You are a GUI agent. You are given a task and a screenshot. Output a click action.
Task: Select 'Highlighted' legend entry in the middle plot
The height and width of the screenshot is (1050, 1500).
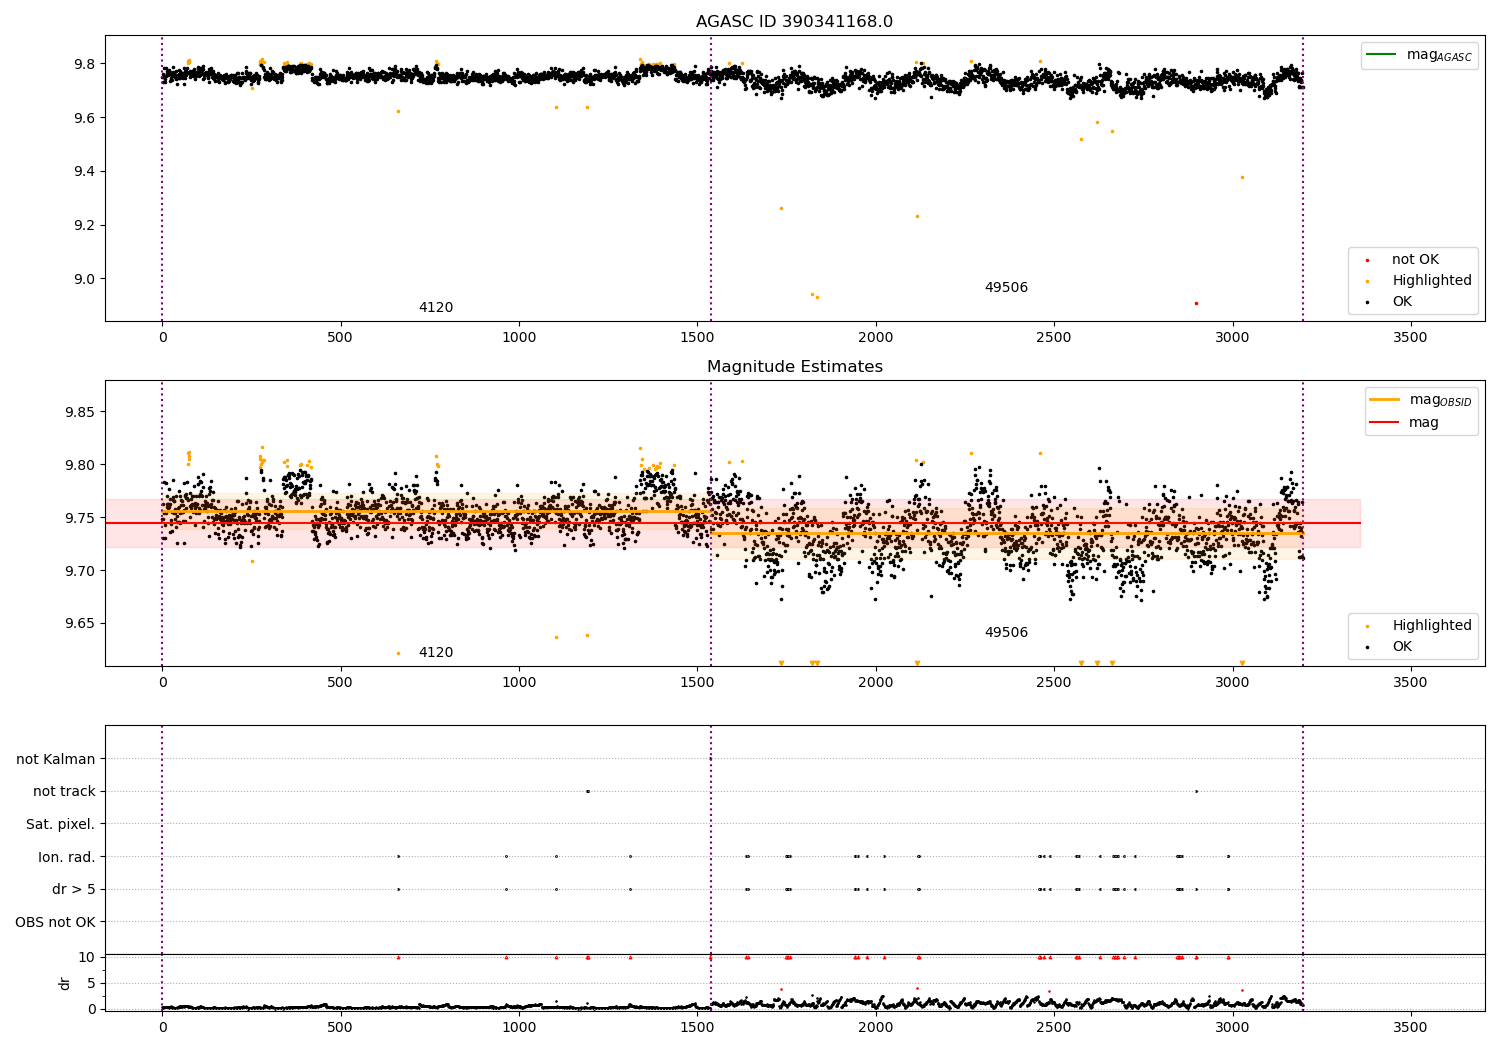pos(1417,626)
